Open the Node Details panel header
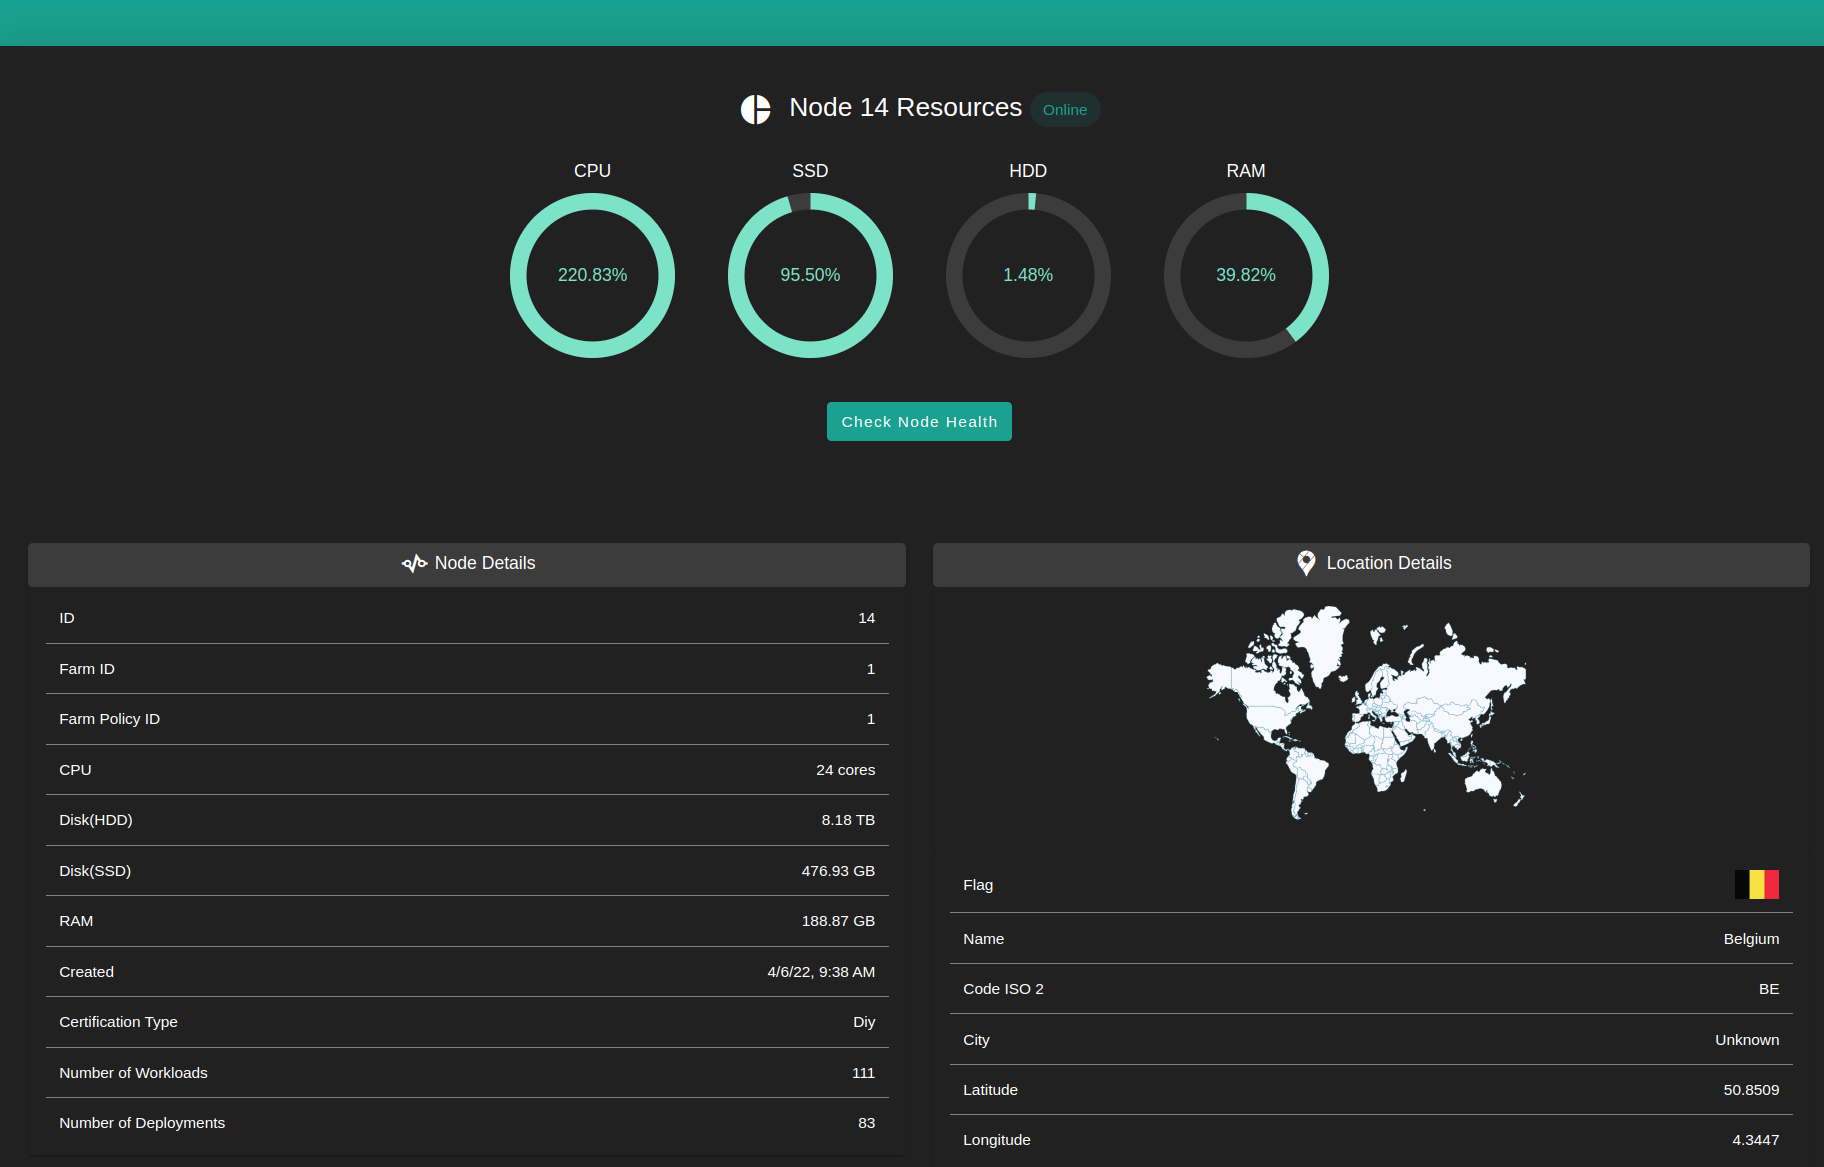Image resolution: width=1824 pixels, height=1167 pixels. (467, 564)
